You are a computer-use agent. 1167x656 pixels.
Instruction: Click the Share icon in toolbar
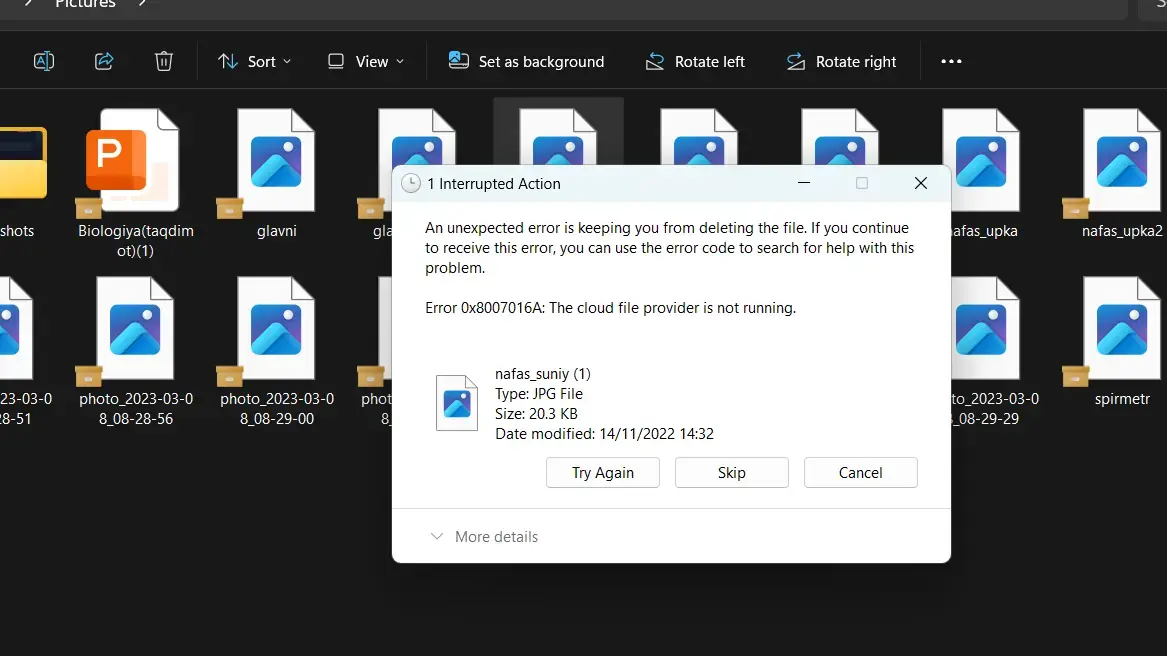point(104,61)
